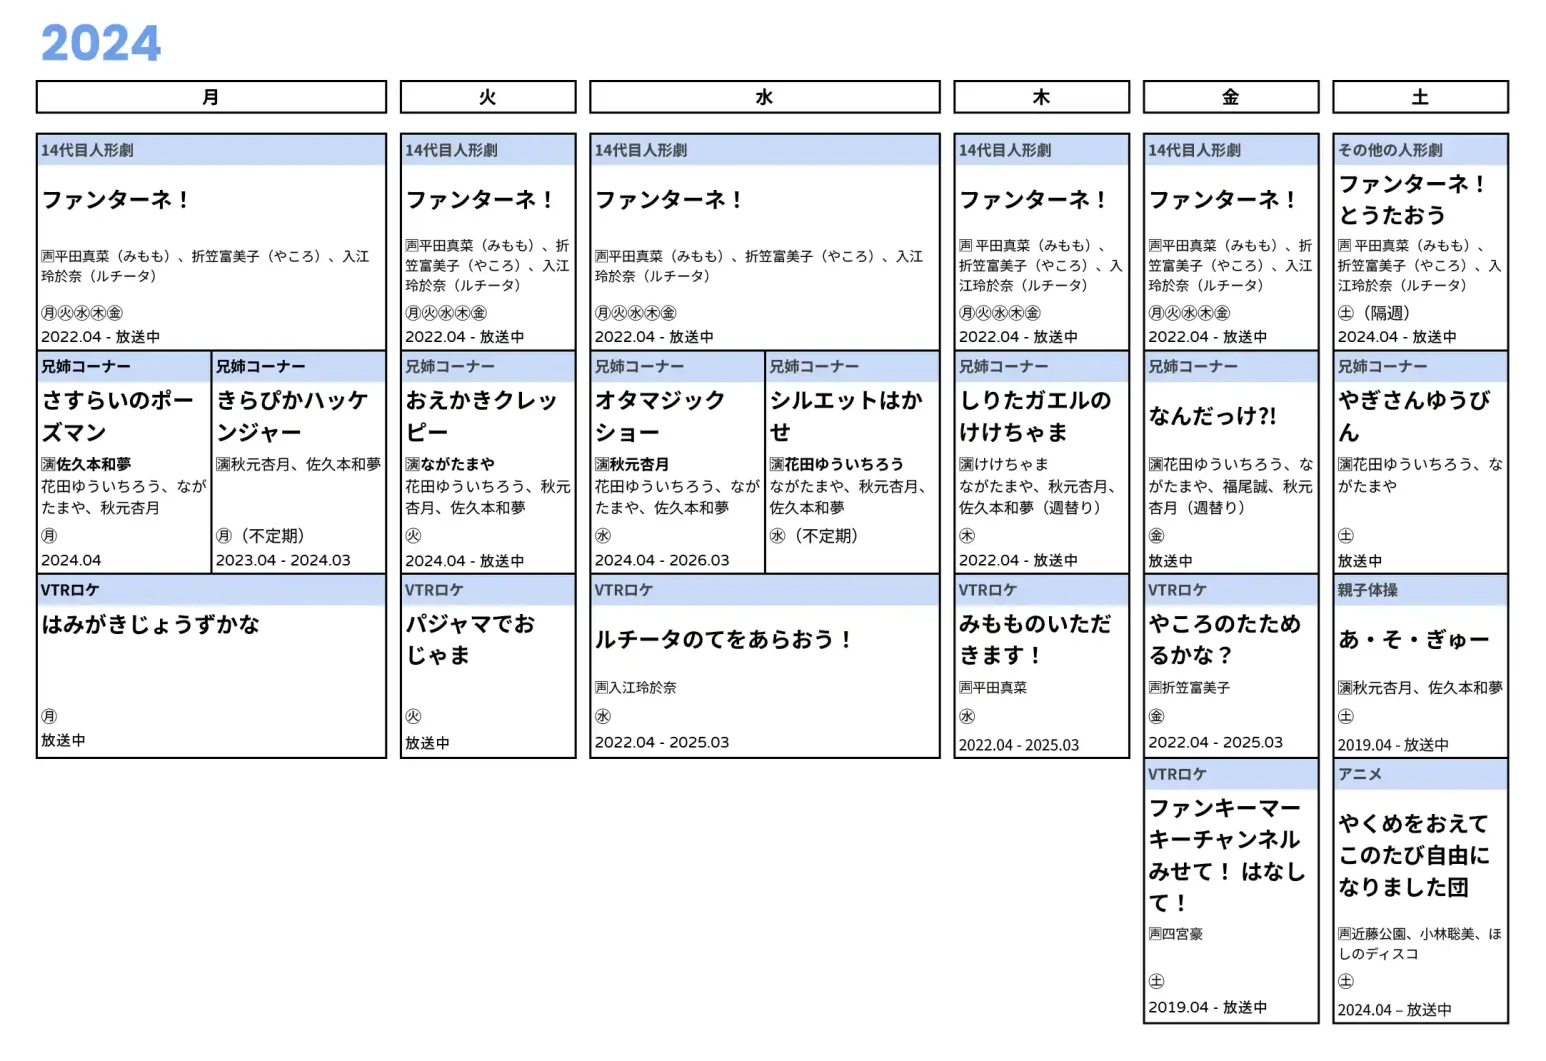Open the シルエットはかせ program title
This screenshot has height=1061, width=1546.
coord(846,416)
